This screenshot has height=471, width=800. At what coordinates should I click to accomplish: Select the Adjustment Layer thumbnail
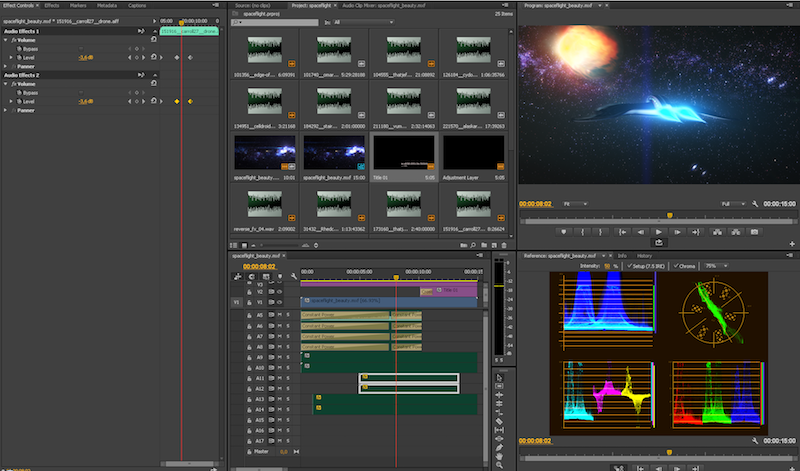point(473,152)
